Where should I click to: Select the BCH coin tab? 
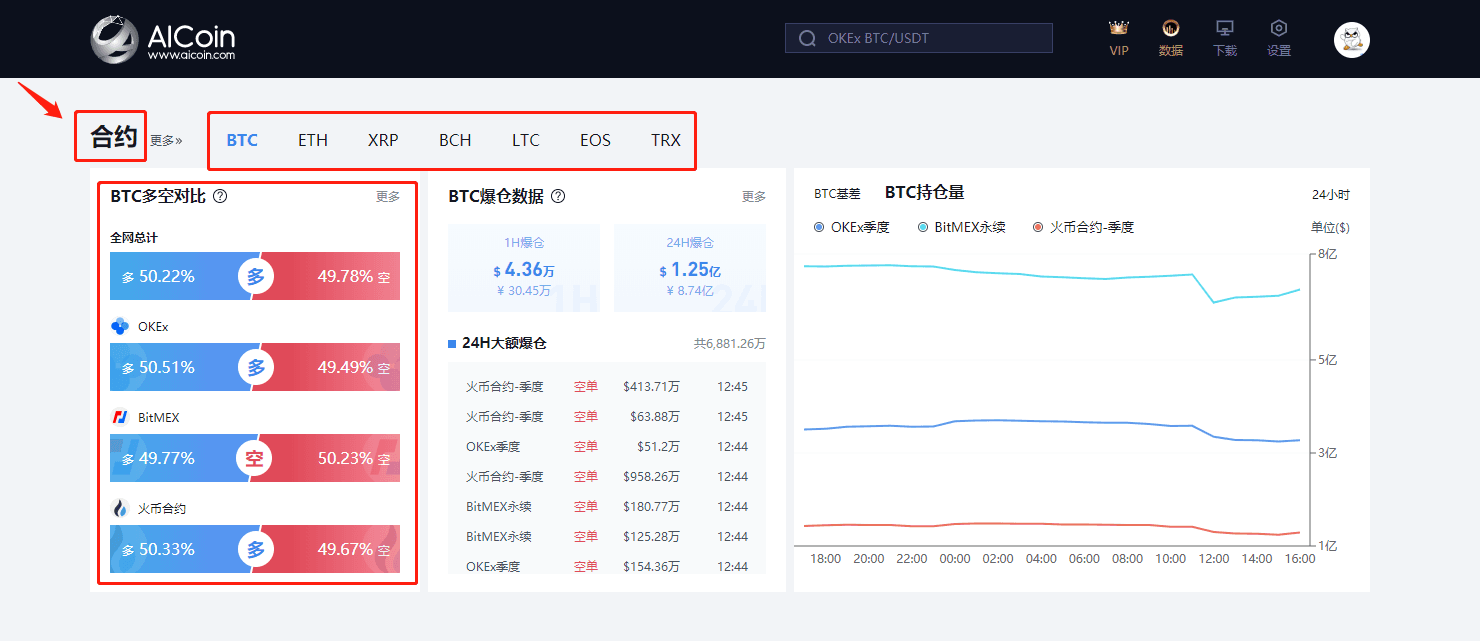click(455, 140)
